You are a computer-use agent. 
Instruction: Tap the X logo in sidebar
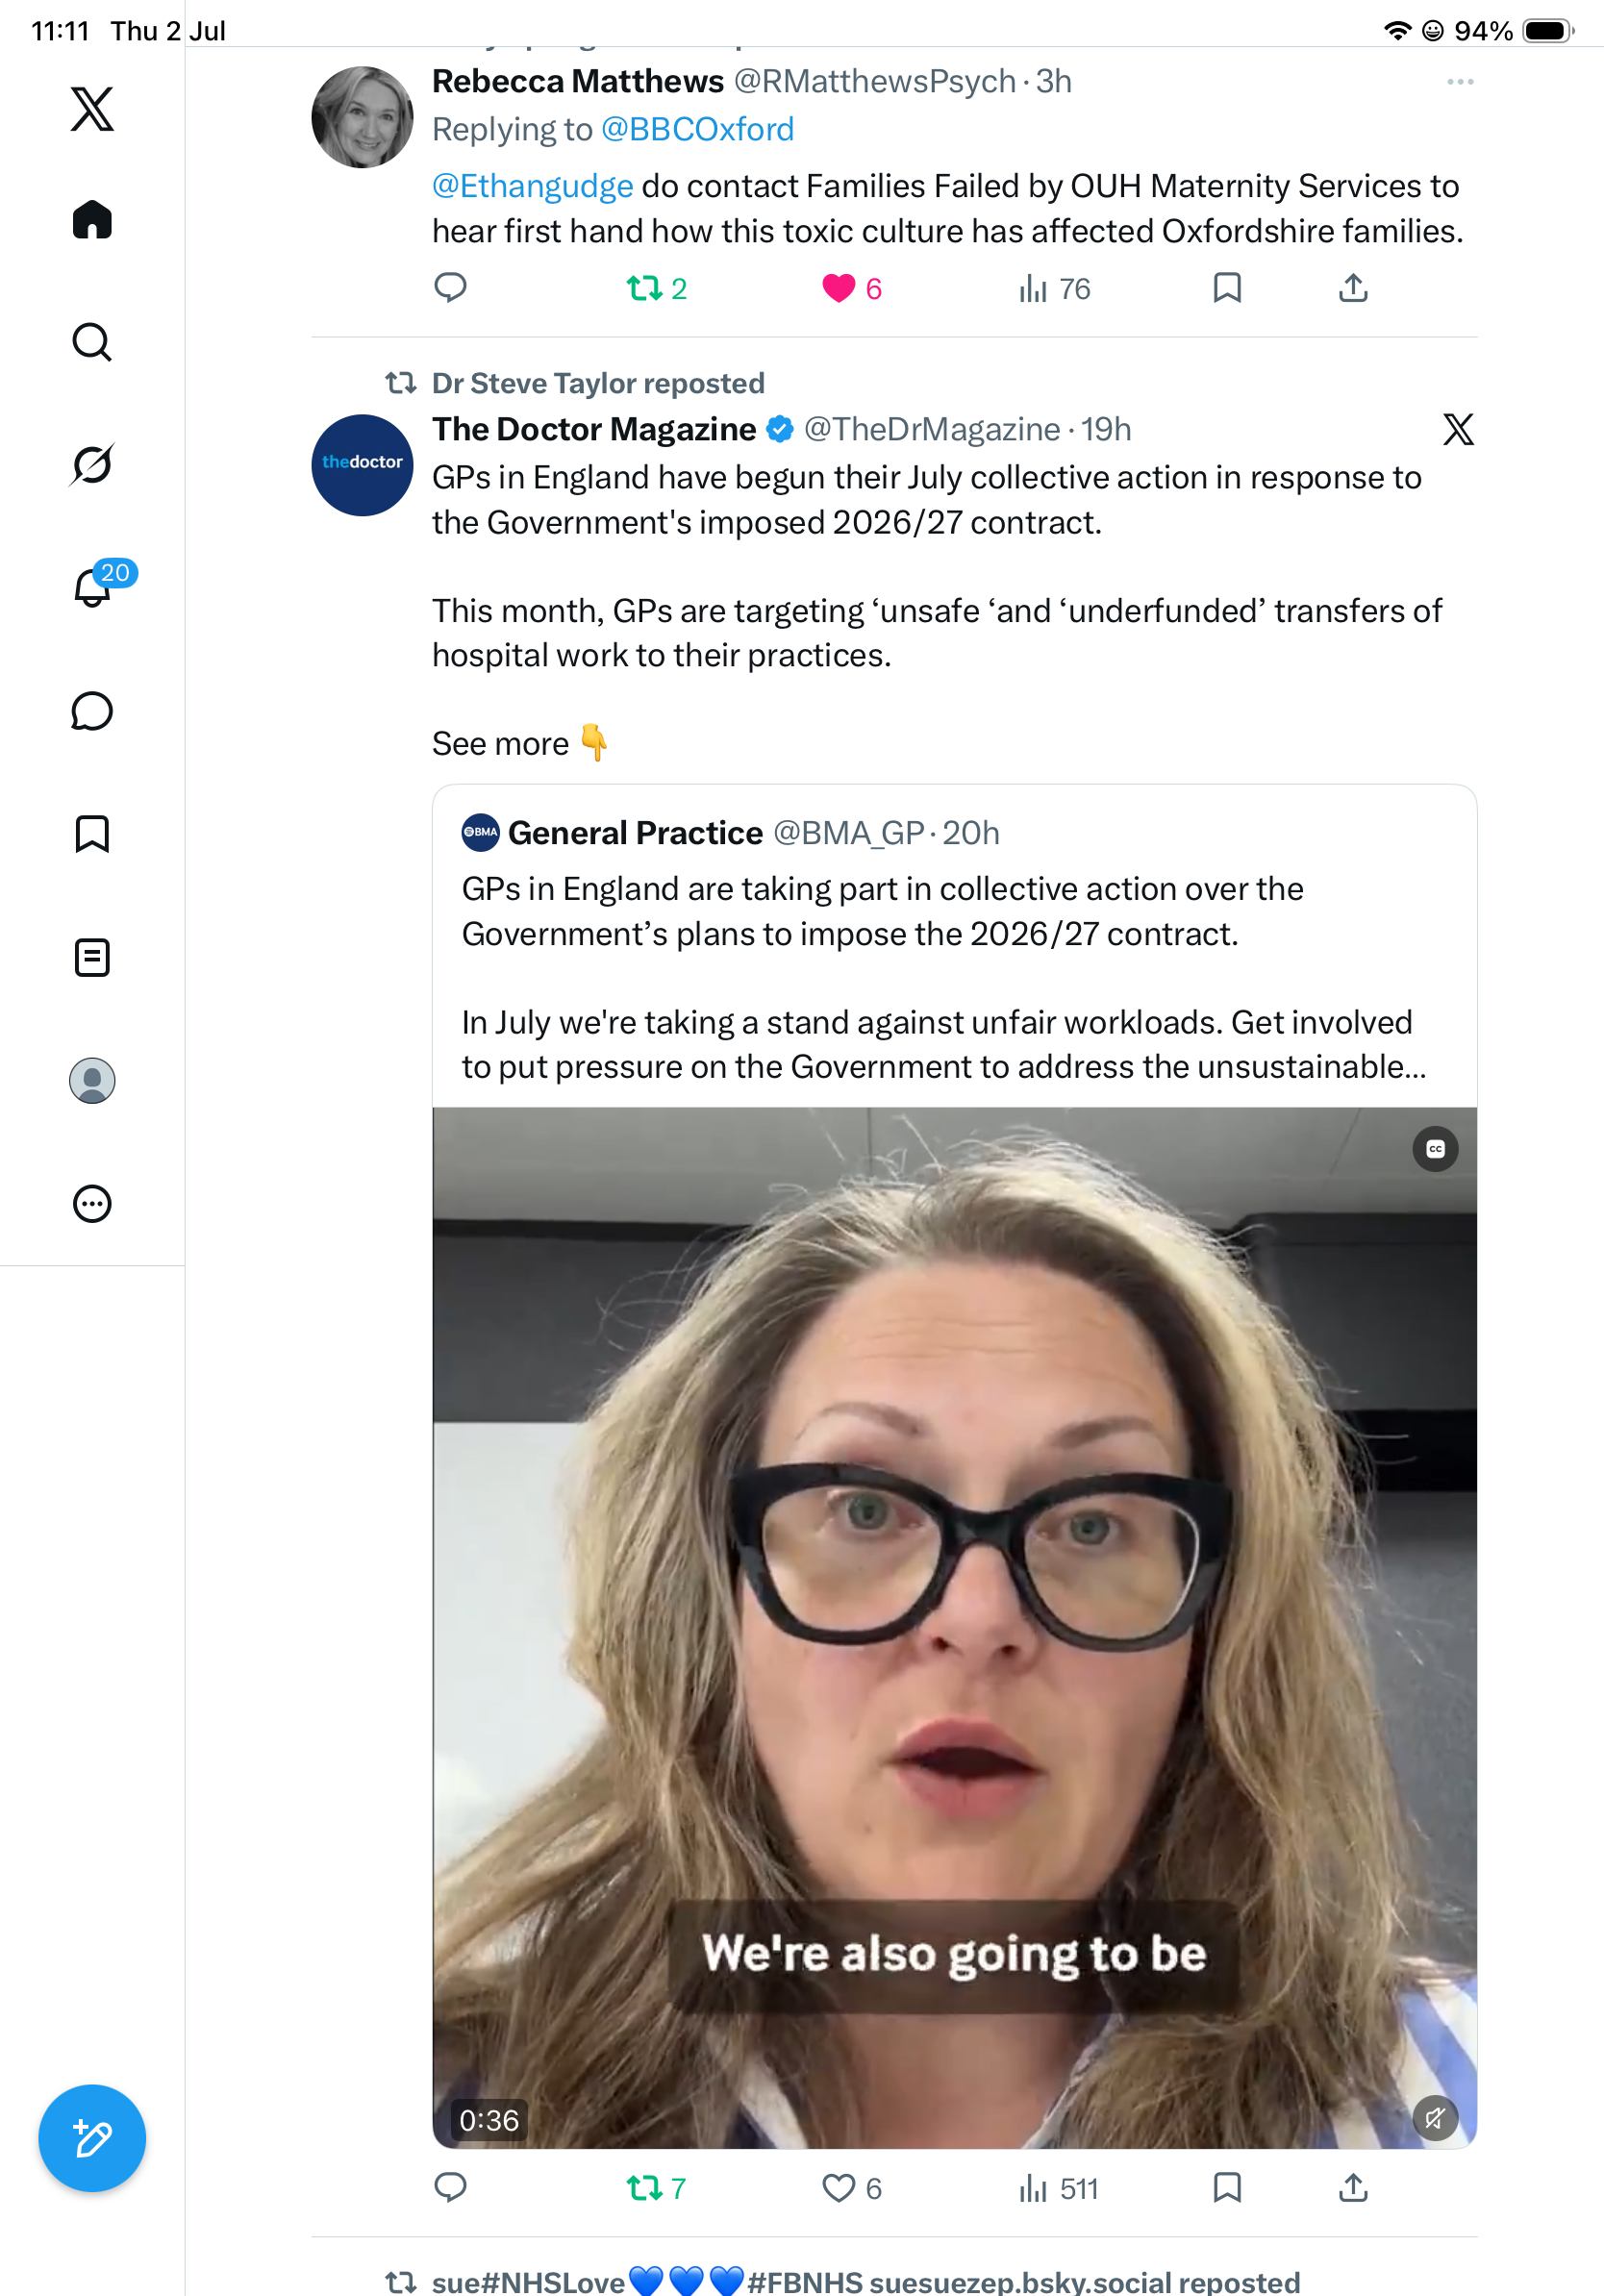click(92, 108)
